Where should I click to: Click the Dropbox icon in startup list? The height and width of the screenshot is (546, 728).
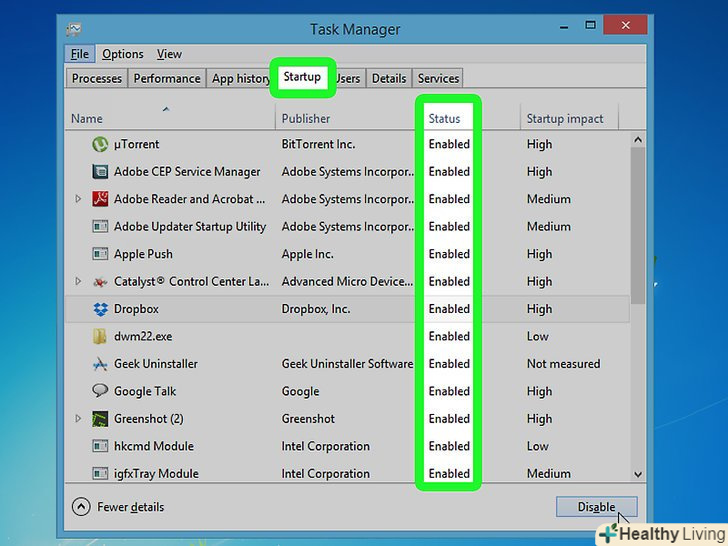click(100, 309)
